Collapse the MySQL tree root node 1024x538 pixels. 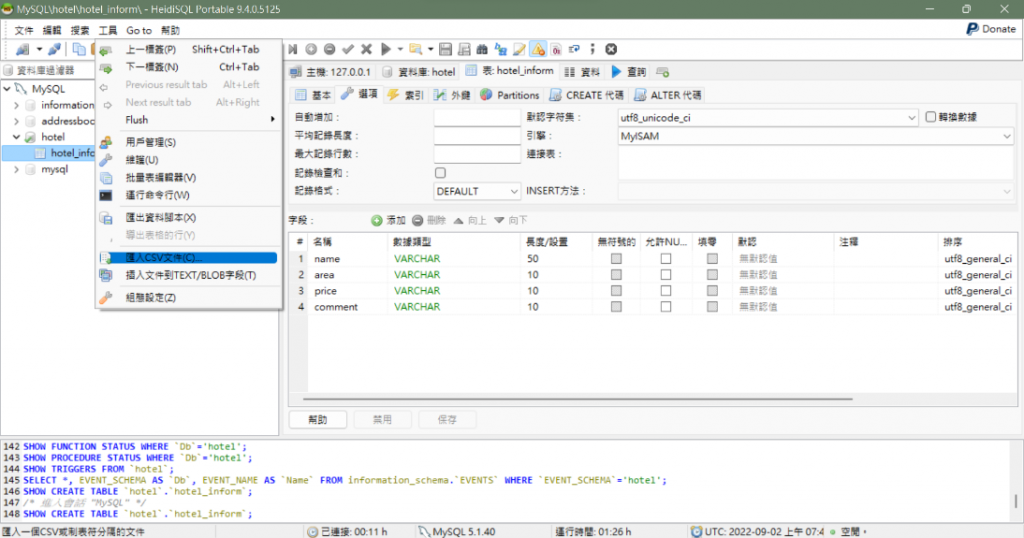[7, 88]
